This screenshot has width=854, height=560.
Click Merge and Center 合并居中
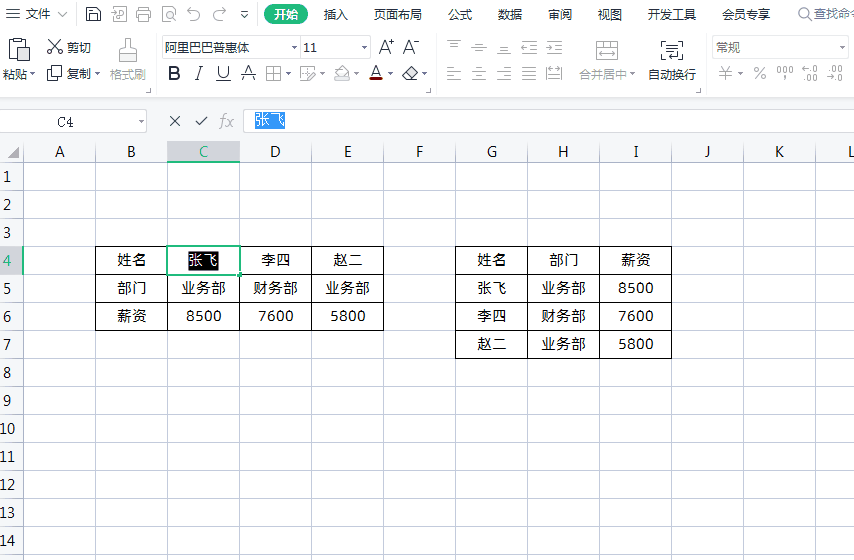(x=606, y=59)
